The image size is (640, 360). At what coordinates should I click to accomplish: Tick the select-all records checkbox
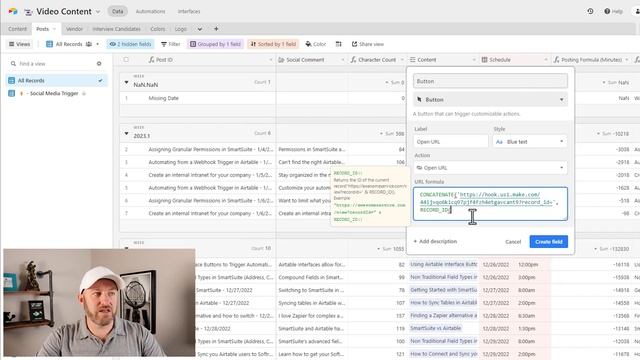click(x=126, y=60)
